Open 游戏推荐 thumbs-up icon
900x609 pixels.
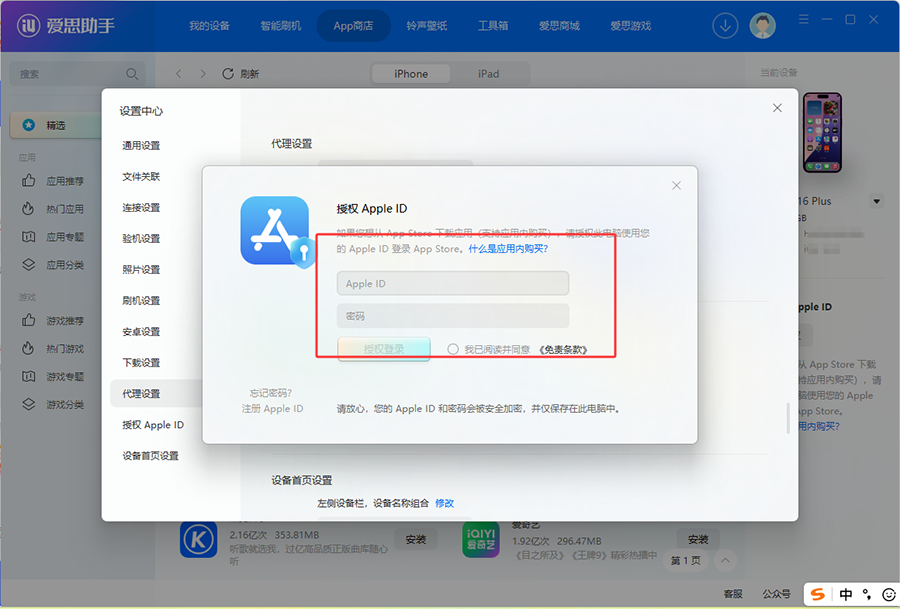pos(29,320)
